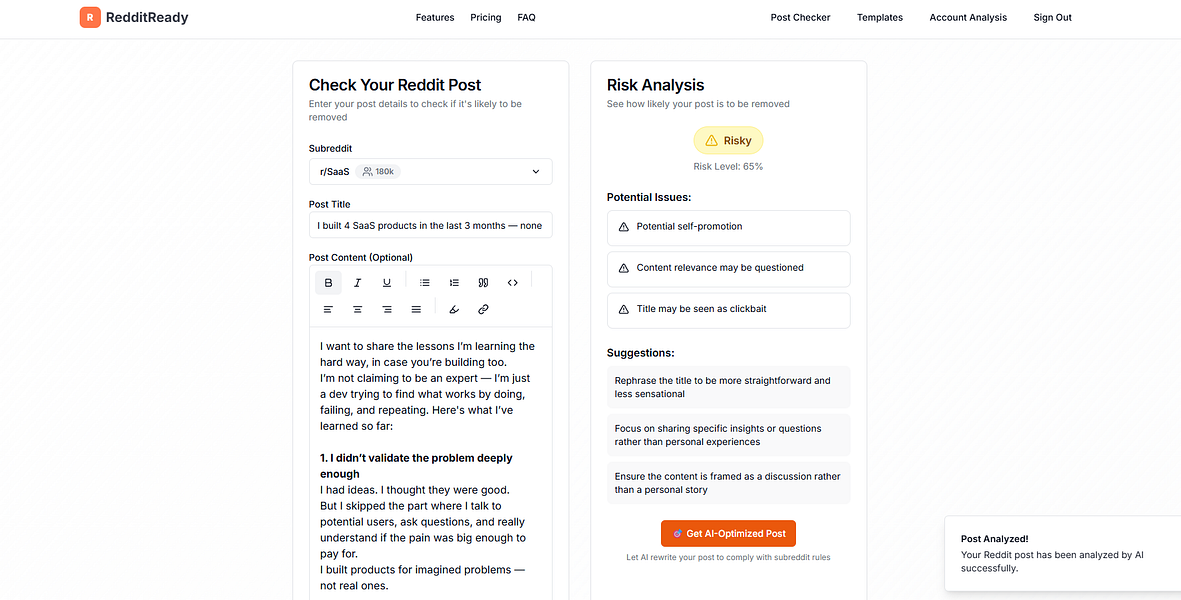Click Get AI-Optimized Post button
Image resolution: width=1181 pixels, height=600 pixels.
tap(729, 533)
